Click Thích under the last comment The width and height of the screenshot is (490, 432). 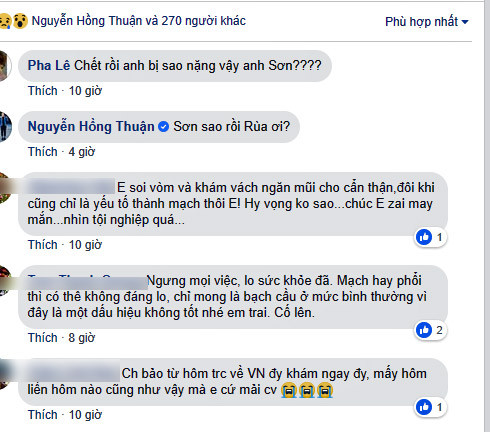[43, 415]
